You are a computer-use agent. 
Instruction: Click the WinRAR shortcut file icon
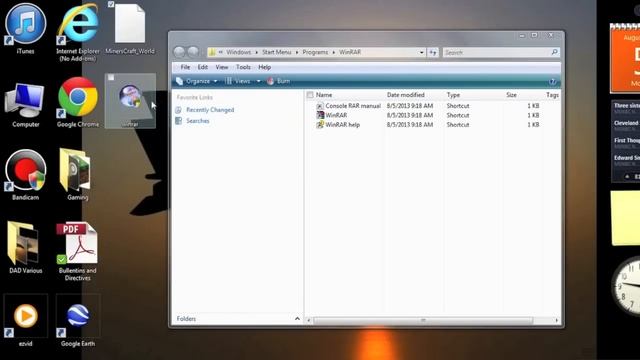coord(320,115)
